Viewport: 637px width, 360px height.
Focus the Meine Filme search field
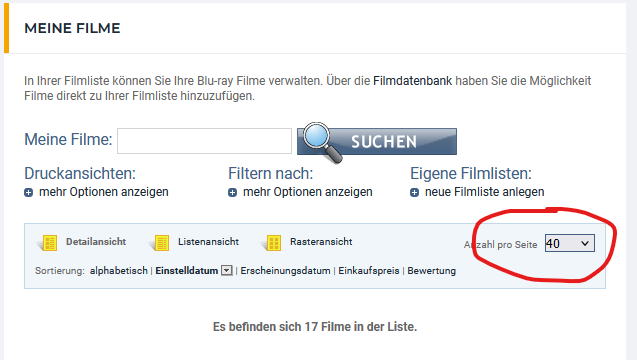pos(204,141)
